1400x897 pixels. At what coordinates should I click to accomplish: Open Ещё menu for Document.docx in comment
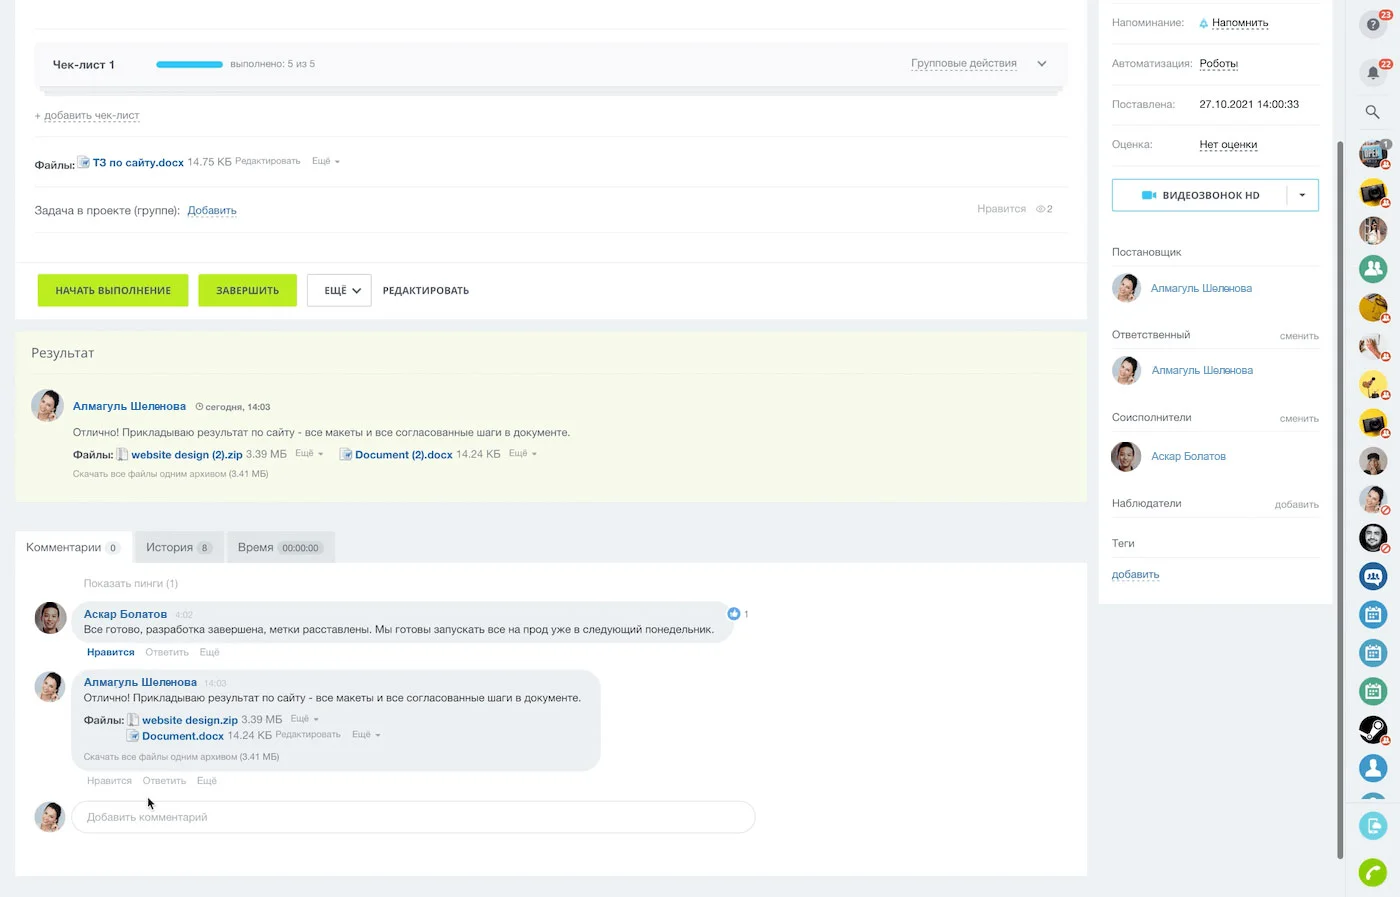click(x=366, y=734)
